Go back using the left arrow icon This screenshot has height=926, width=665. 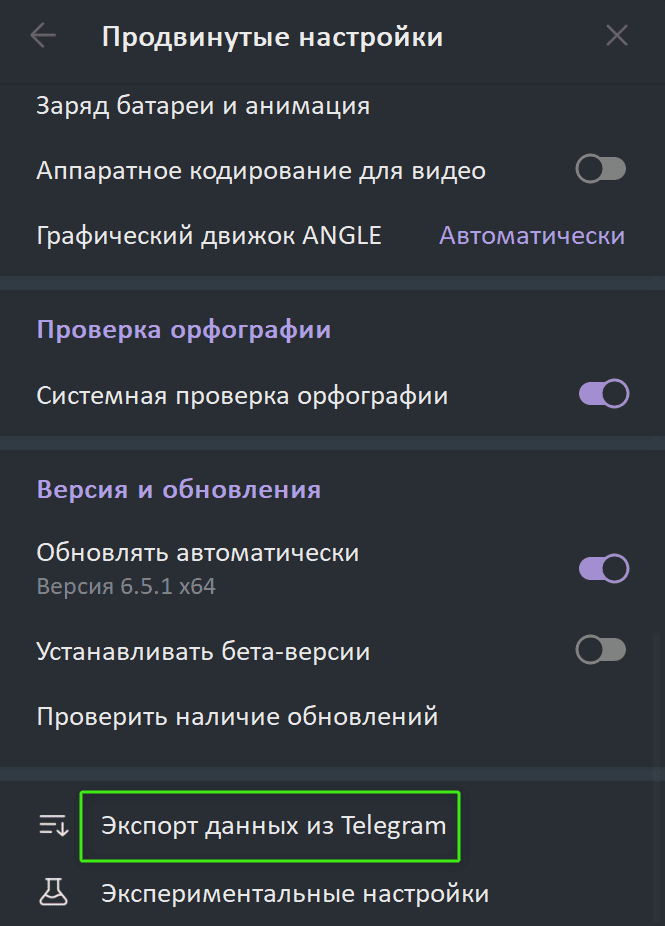[43, 37]
